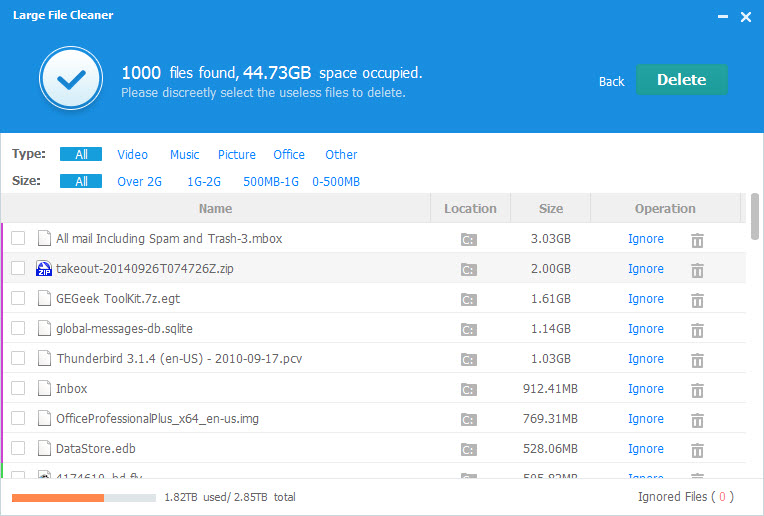Click the trash icon in Inbox row
The image size is (764, 516).
[697, 390]
